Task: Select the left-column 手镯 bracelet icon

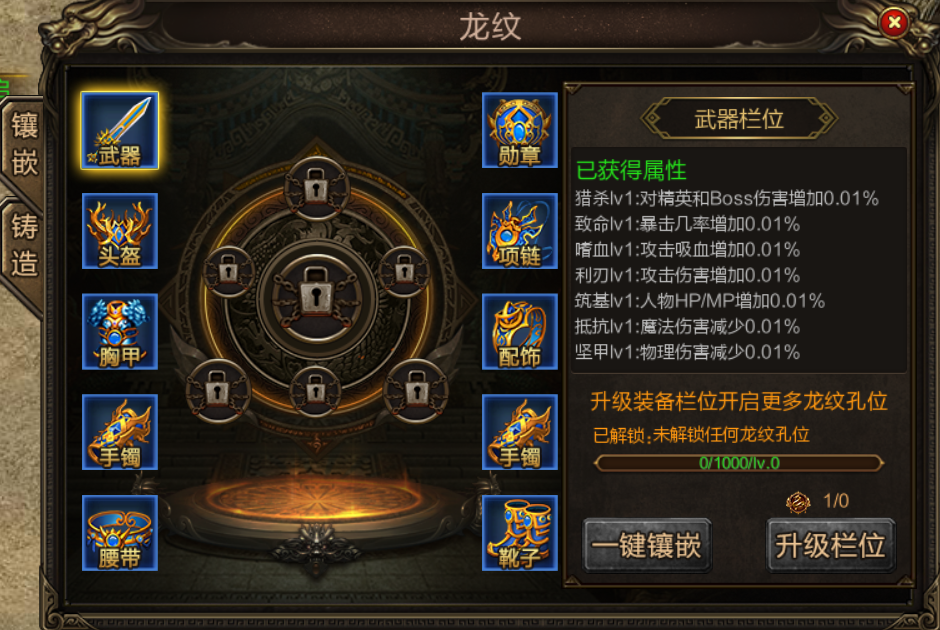Action: pyautogui.click(x=120, y=432)
